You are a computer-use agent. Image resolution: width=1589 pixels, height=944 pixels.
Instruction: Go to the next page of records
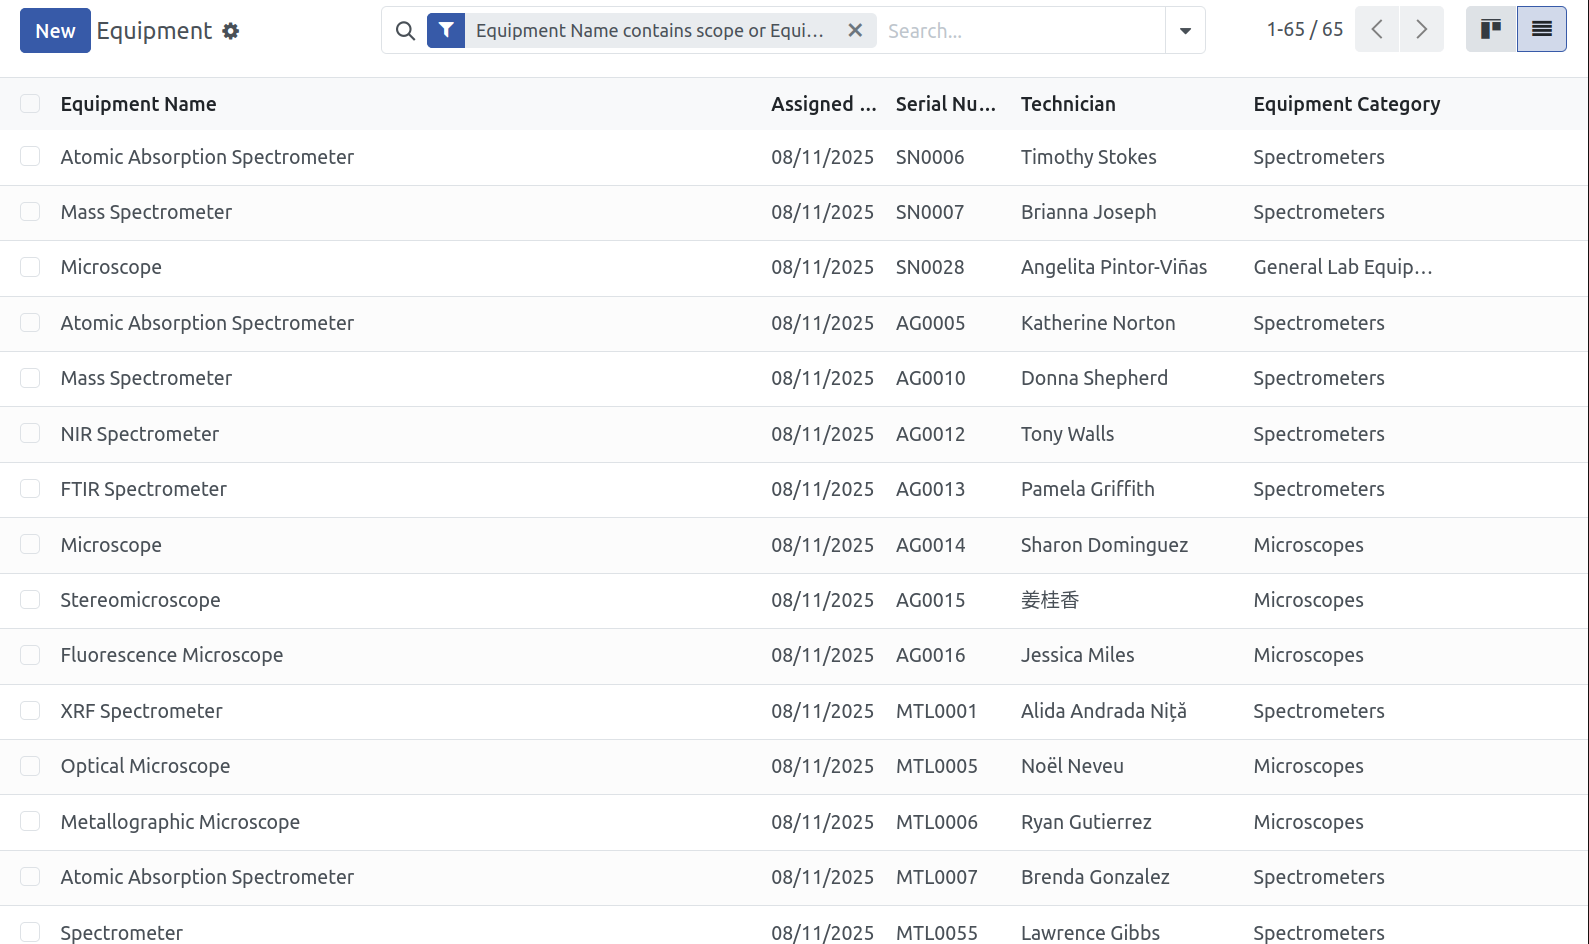[x=1422, y=30]
